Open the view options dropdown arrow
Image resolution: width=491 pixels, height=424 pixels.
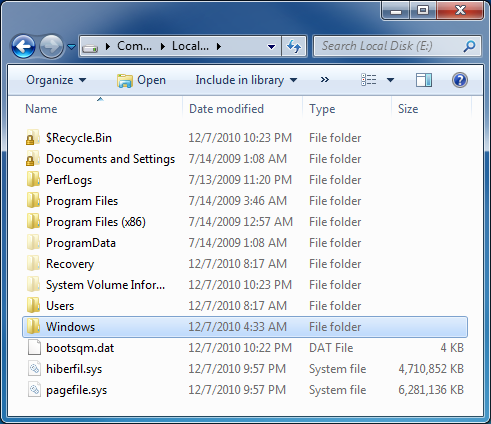point(390,80)
